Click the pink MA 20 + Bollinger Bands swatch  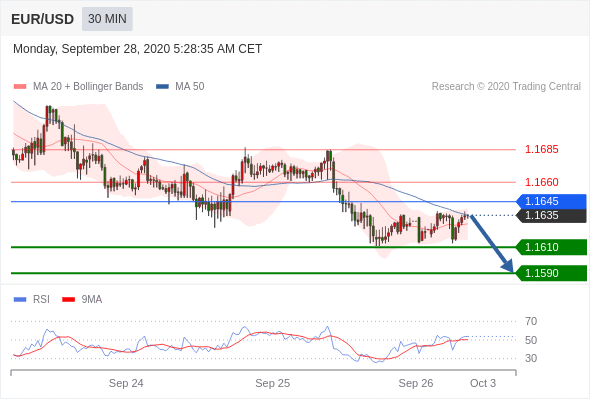tap(20, 87)
